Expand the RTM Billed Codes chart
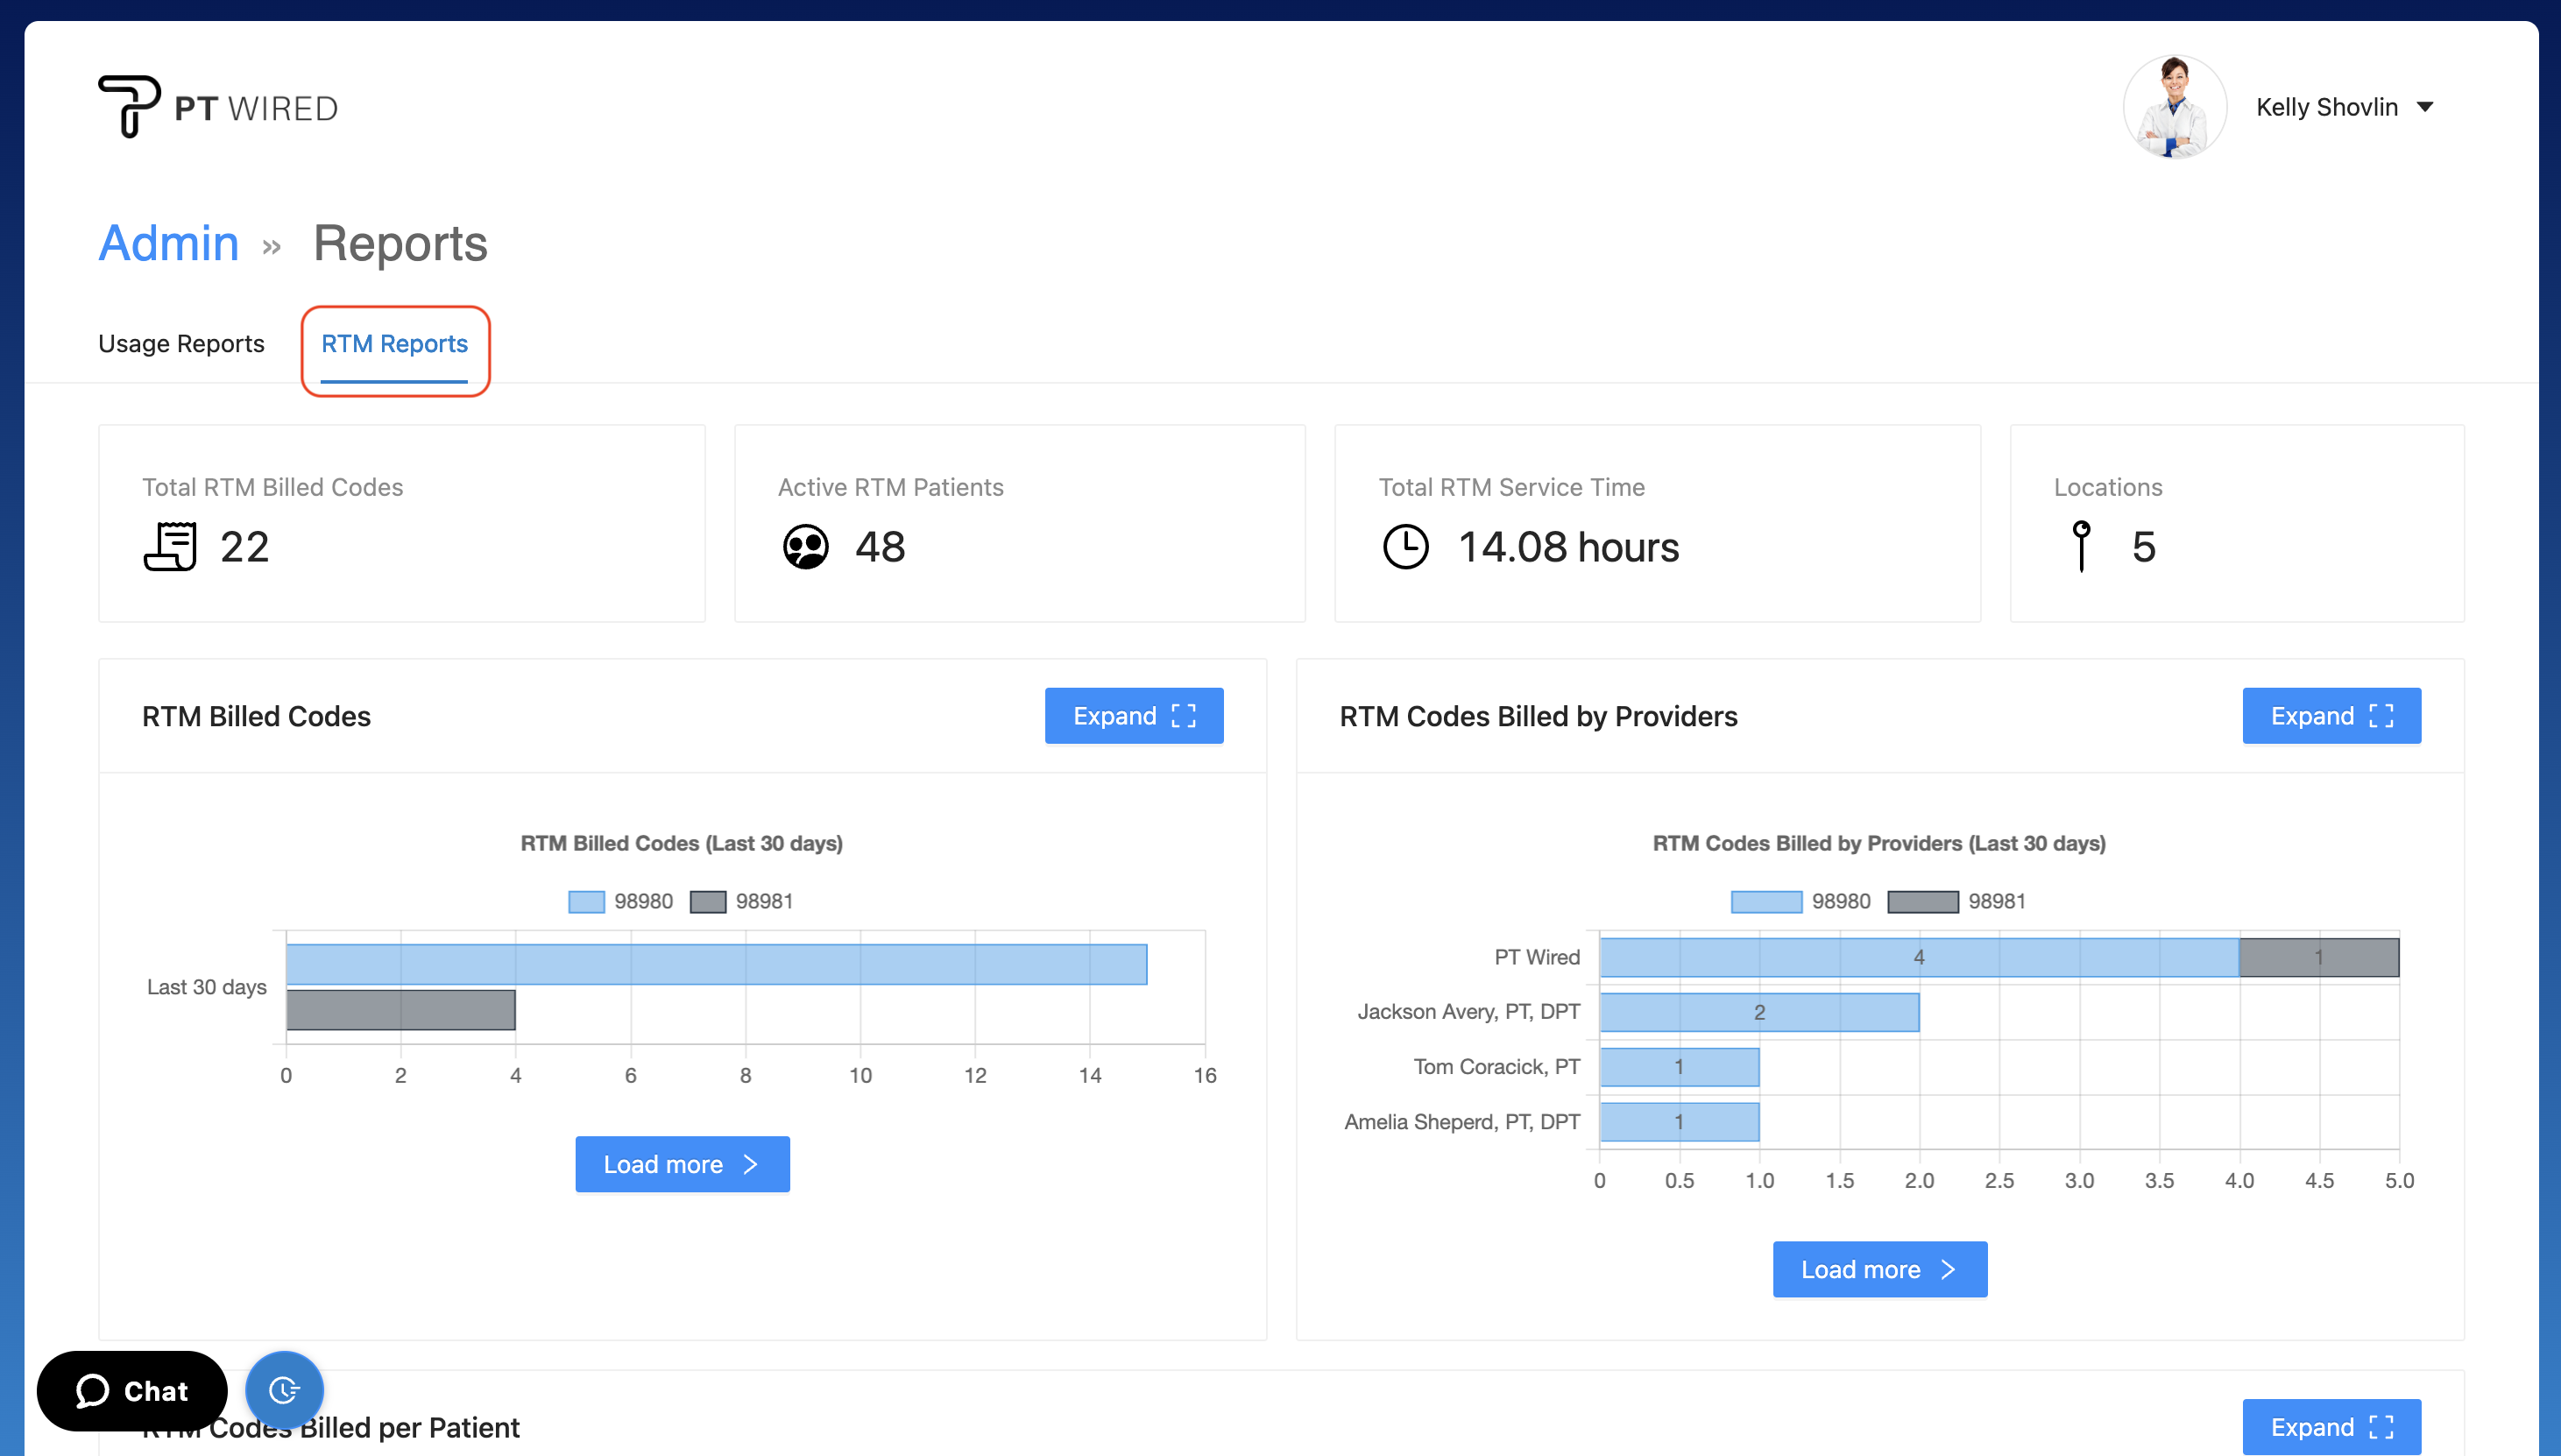 [1133, 716]
